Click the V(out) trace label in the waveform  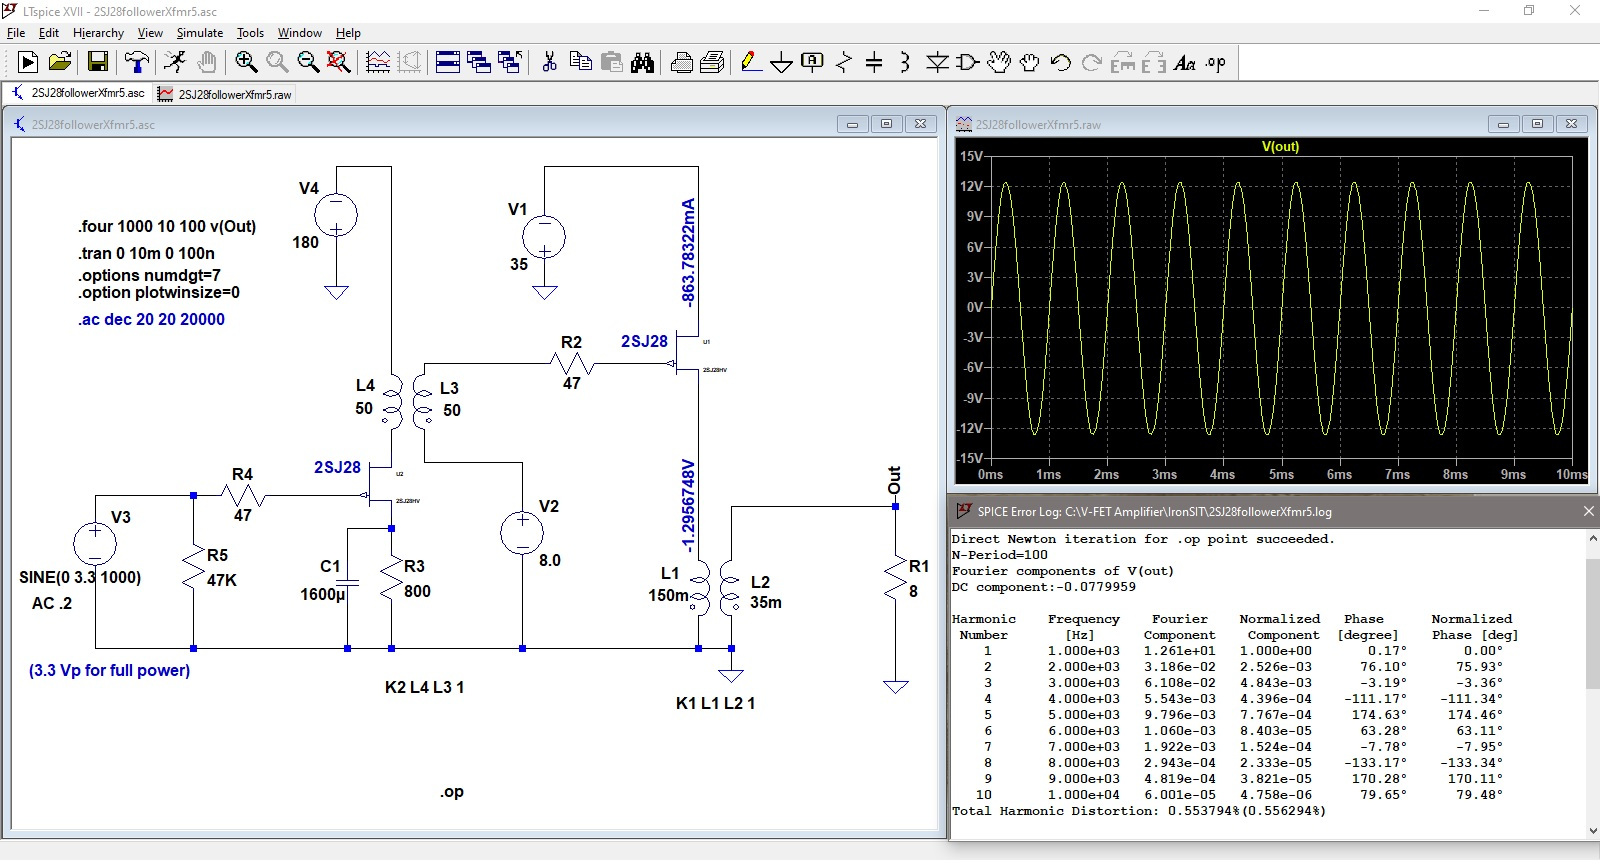pos(1280,146)
